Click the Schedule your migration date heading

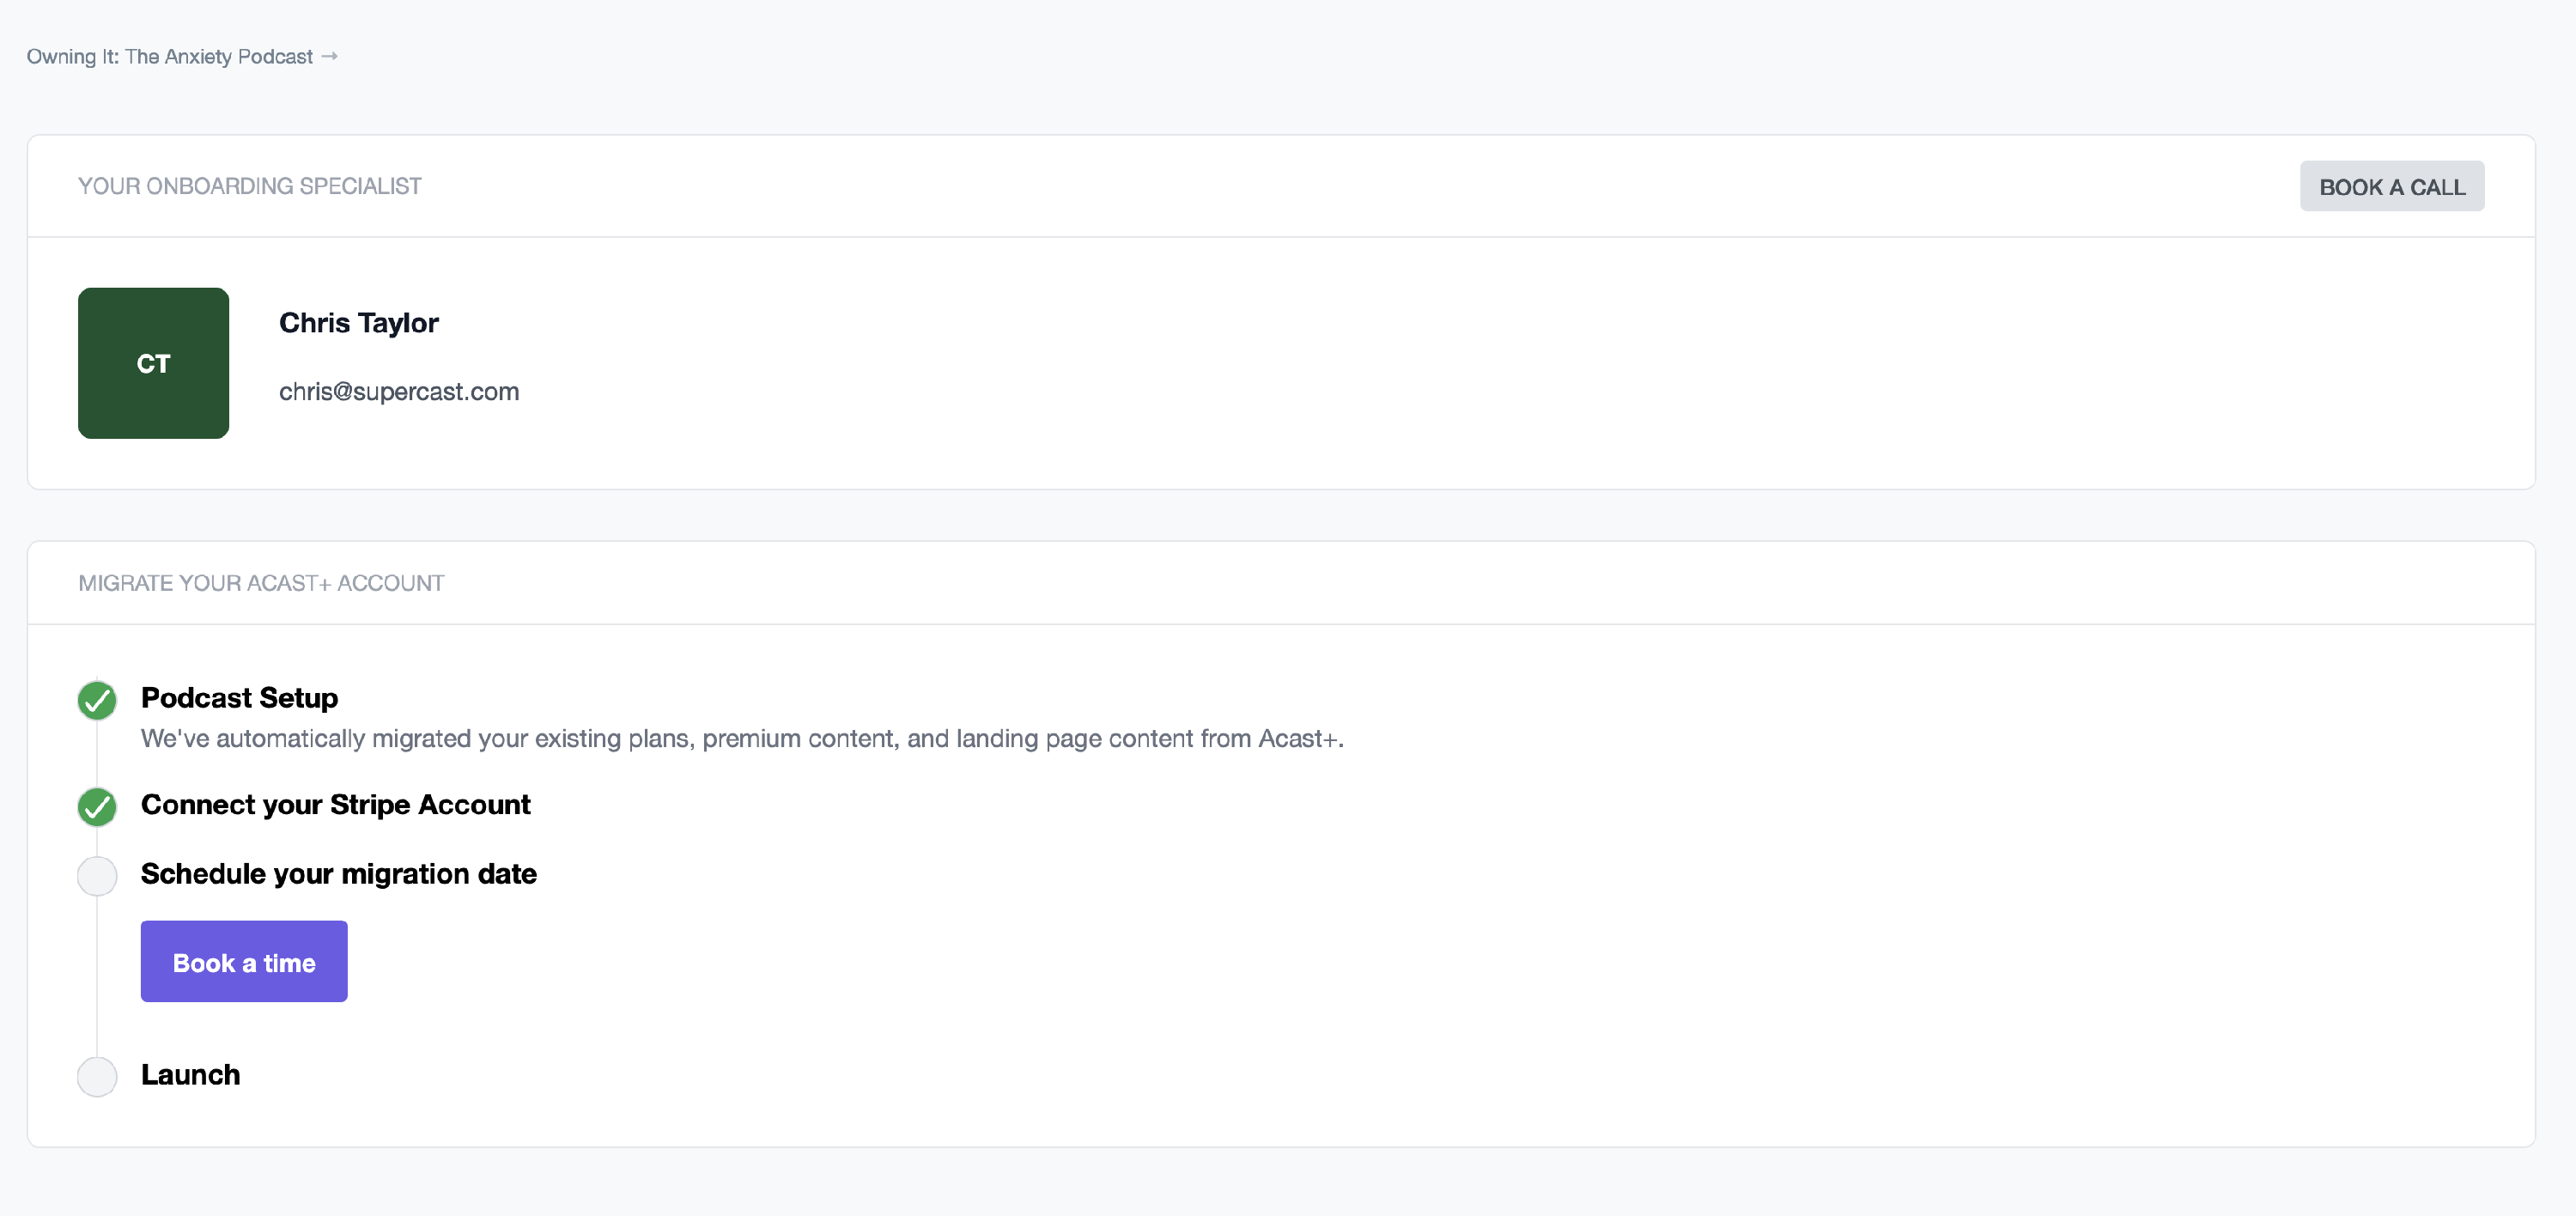[339, 873]
